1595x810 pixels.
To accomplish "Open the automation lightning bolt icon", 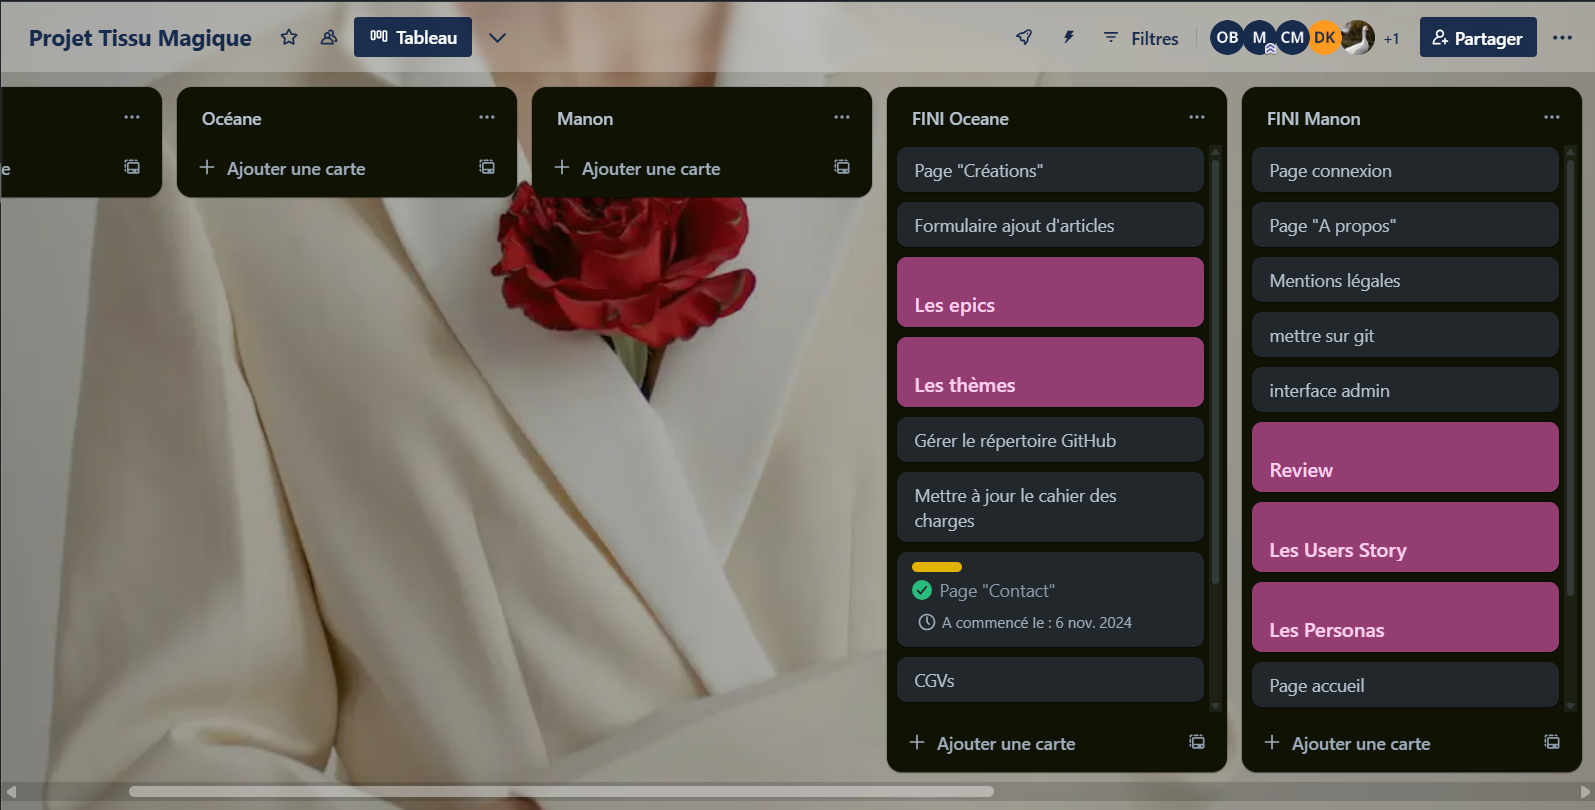I will tap(1068, 38).
